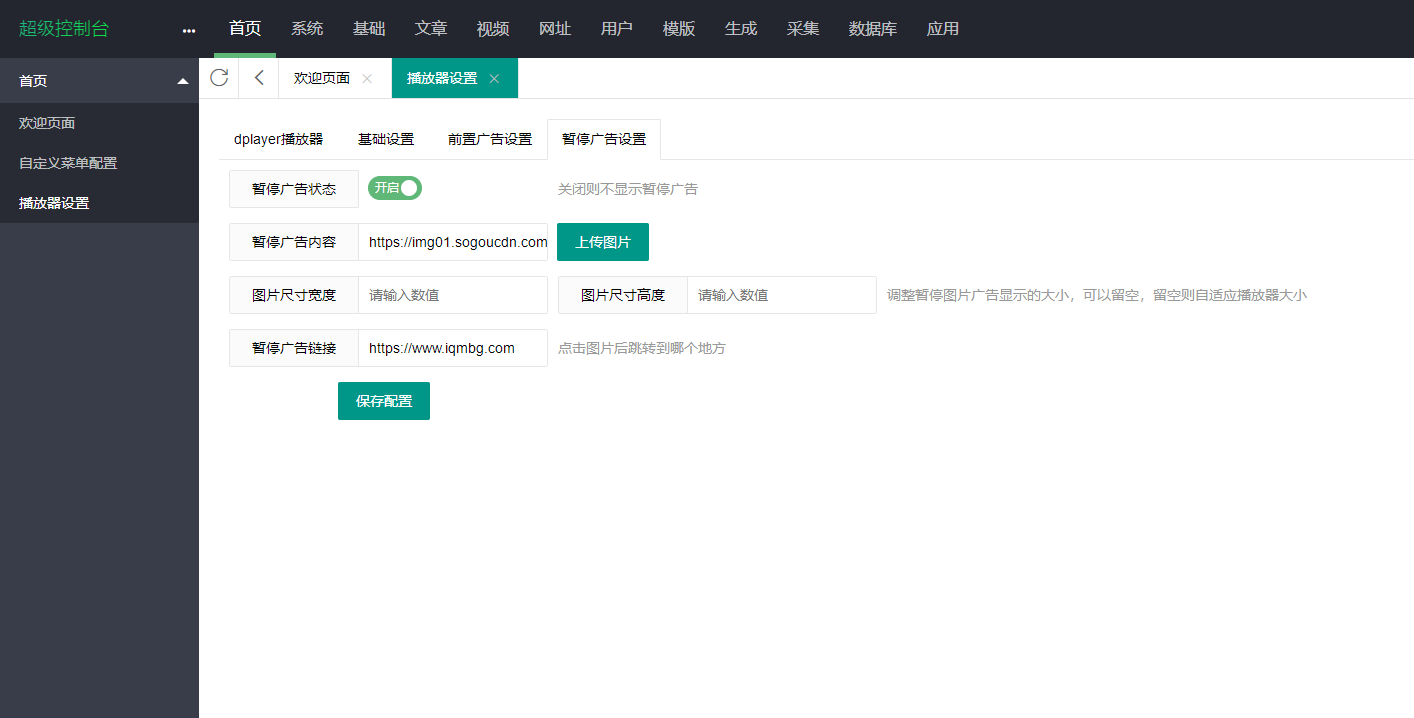Toggle the 暂停广告状态 switch off
The image size is (1414, 718).
[x=395, y=188]
